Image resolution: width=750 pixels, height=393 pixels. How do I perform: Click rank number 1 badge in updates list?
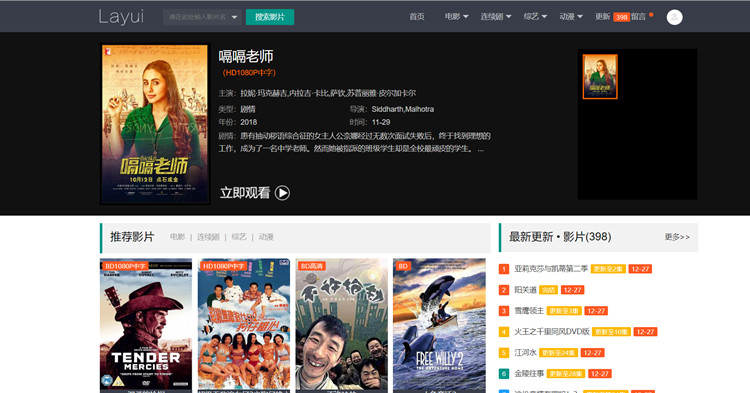(504, 269)
